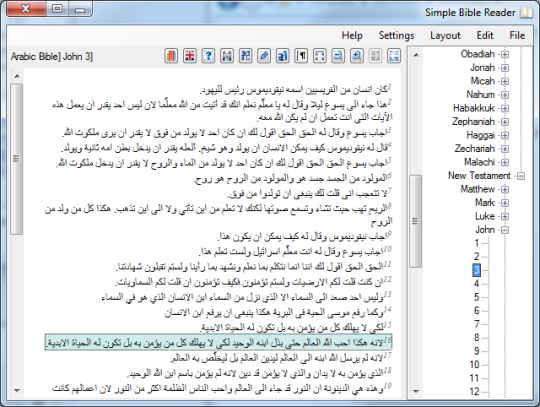
Task: Open the question mark help icon
Action: pyautogui.click(x=208, y=56)
